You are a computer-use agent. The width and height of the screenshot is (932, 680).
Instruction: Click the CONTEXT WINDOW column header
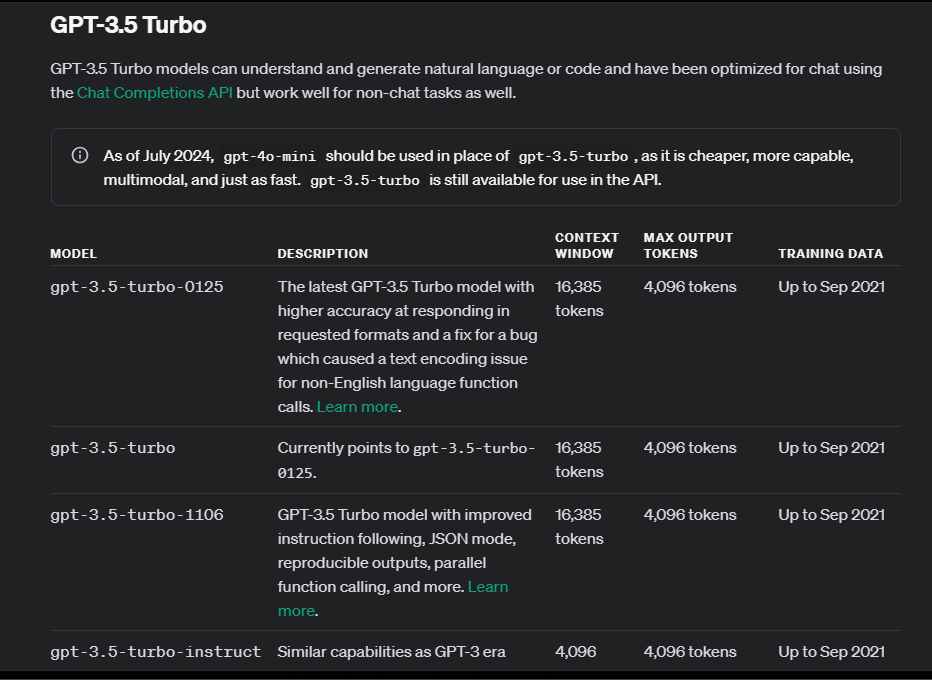click(587, 245)
